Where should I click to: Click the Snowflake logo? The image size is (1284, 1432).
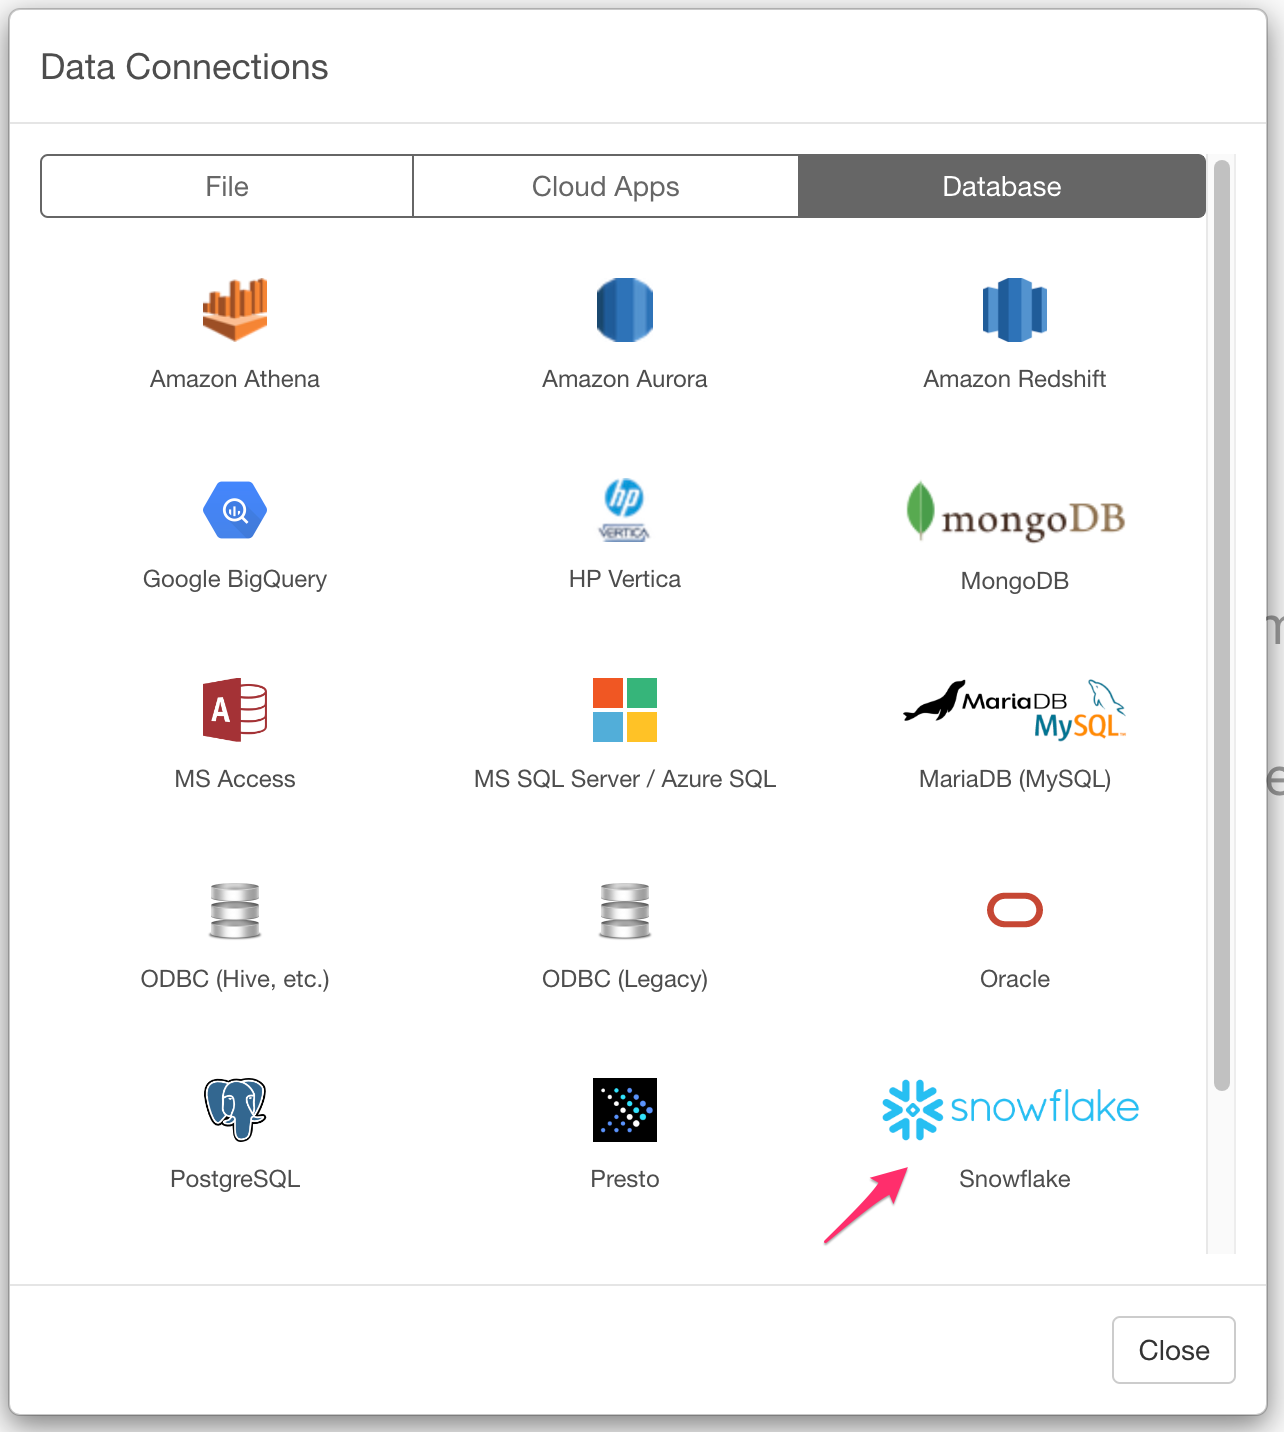pyautogui.click(x=1011, y=1109)
